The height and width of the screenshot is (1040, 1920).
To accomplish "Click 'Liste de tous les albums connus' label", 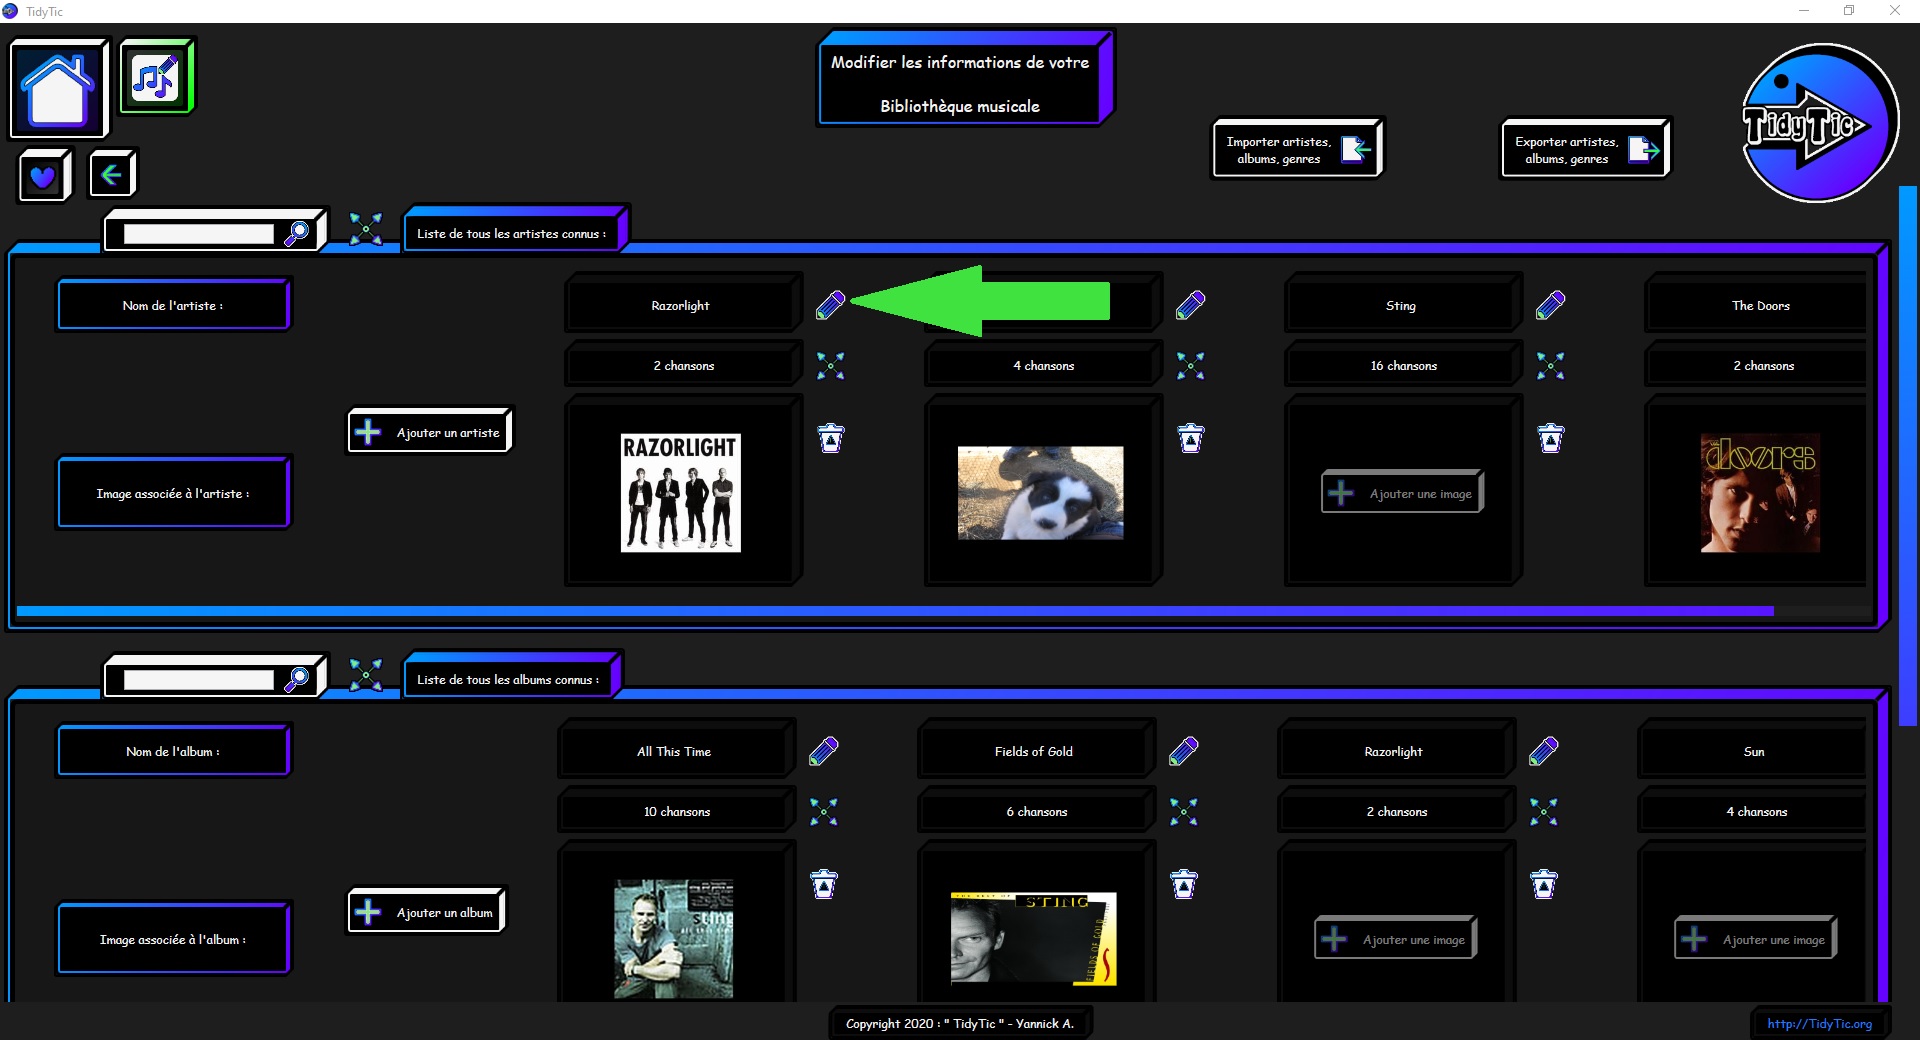I will pyautogui.click(x=512, y=677).
